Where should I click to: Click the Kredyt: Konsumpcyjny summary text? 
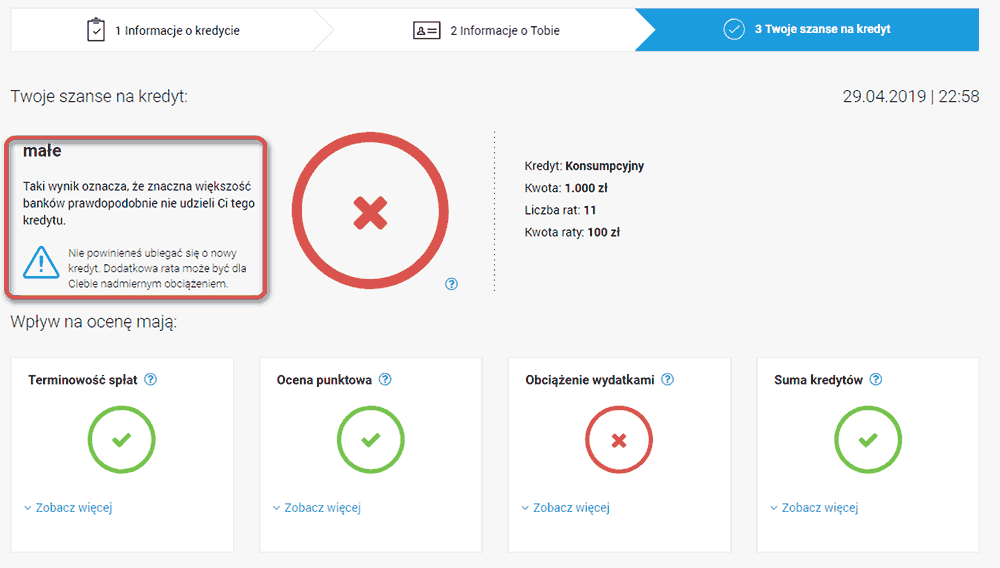(584, 166)
